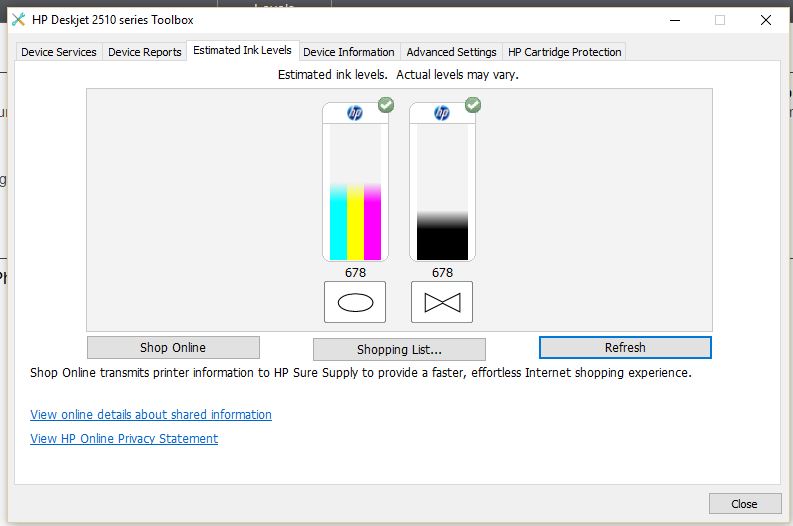Select the Estimated Ink Levels tab

click(242, 50)
